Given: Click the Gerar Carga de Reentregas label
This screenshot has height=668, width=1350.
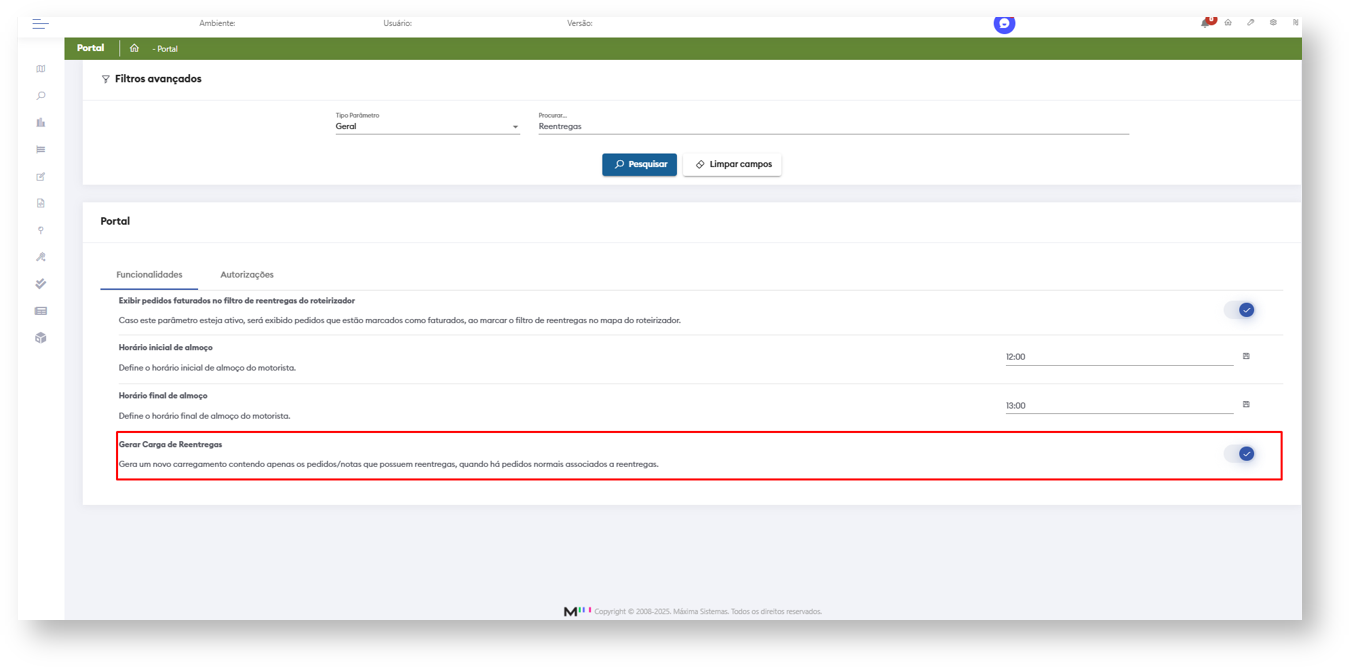Looking at the screenshot, I should coord(171,444).
